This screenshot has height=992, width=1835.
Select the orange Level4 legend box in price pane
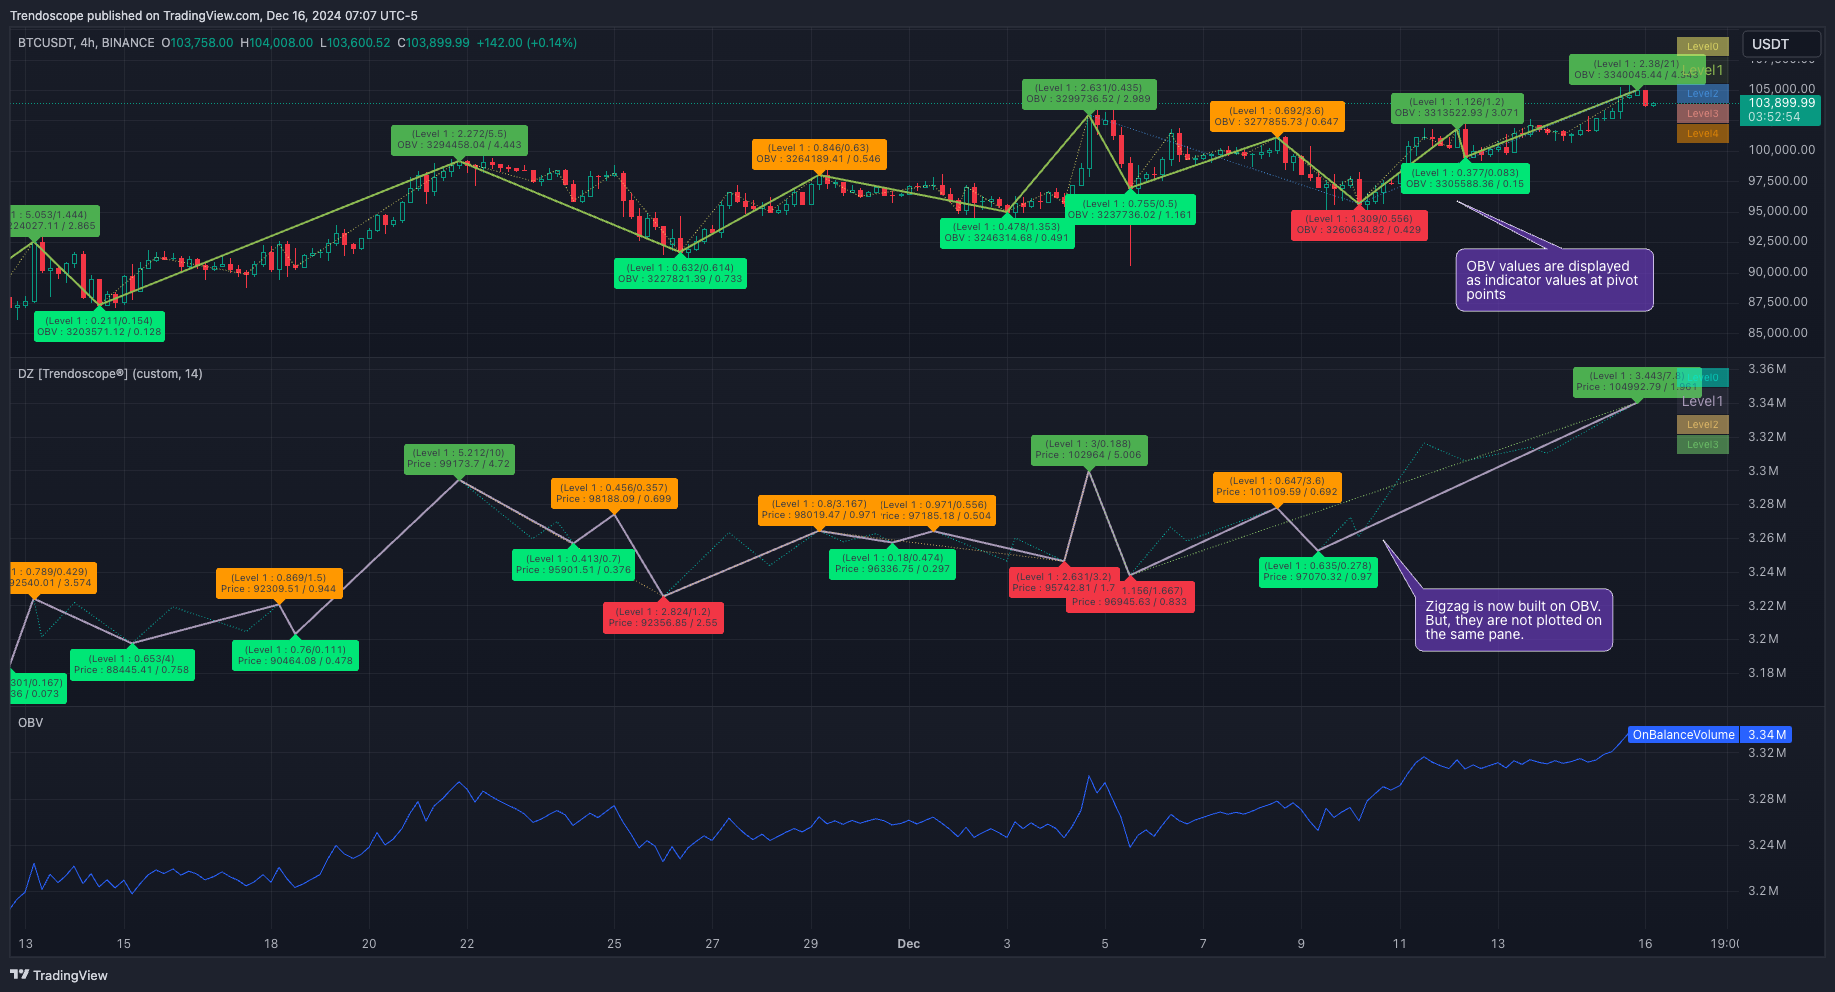tap(1702, 134)
